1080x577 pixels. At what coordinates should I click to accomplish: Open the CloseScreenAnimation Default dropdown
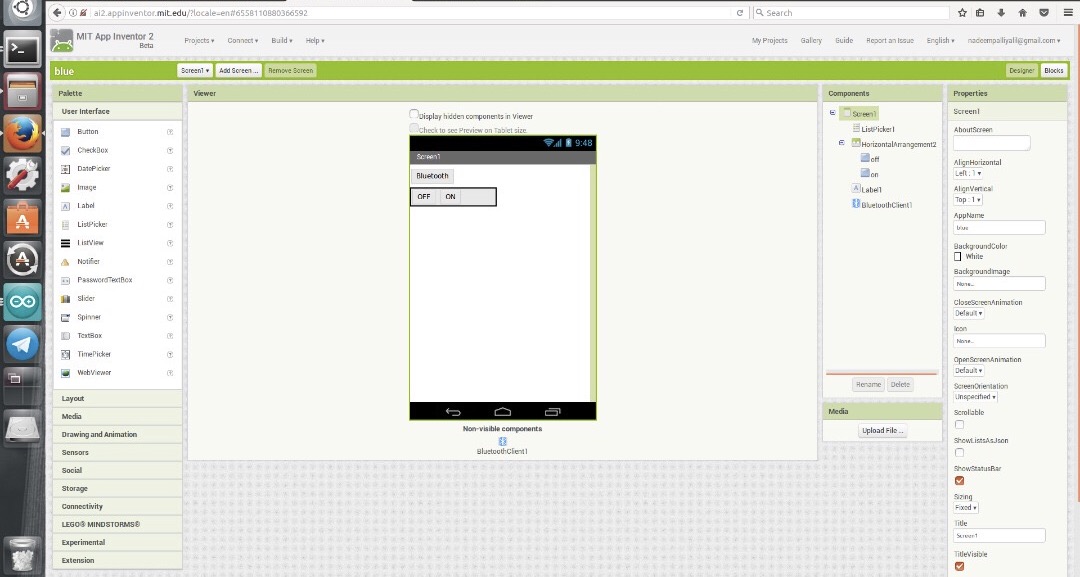click(968, 313)
